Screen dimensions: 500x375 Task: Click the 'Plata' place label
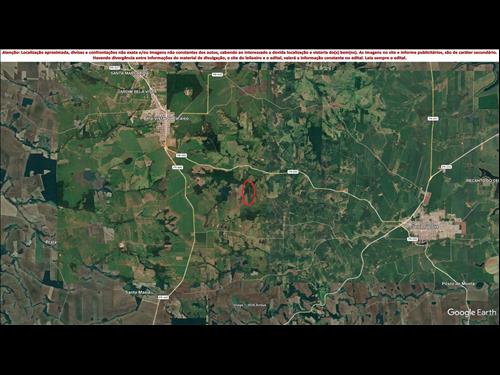[x=50, y=242]
